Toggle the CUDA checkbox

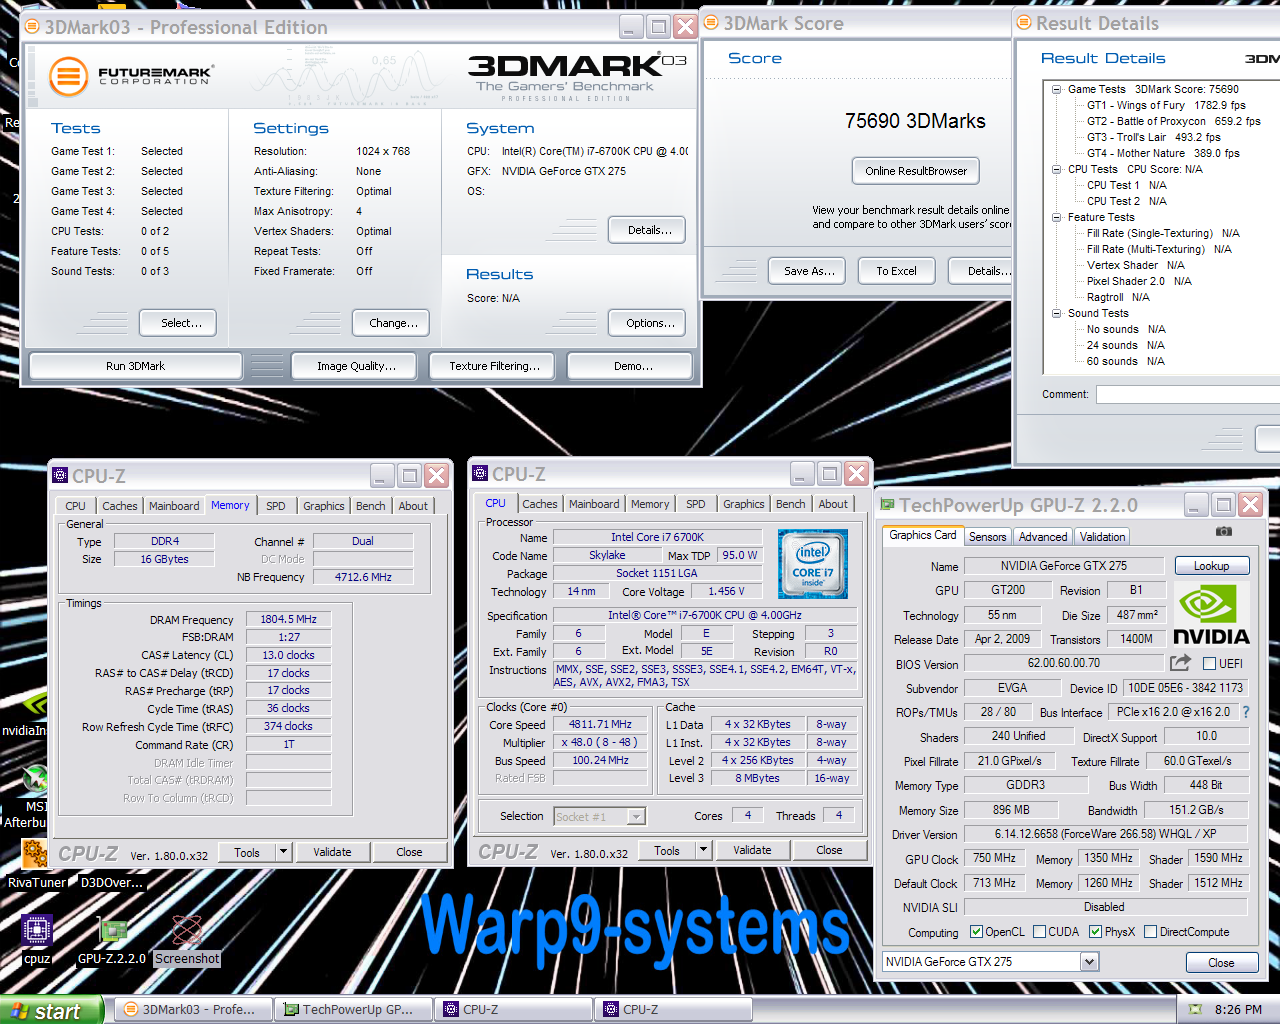tap(1040, 932)
